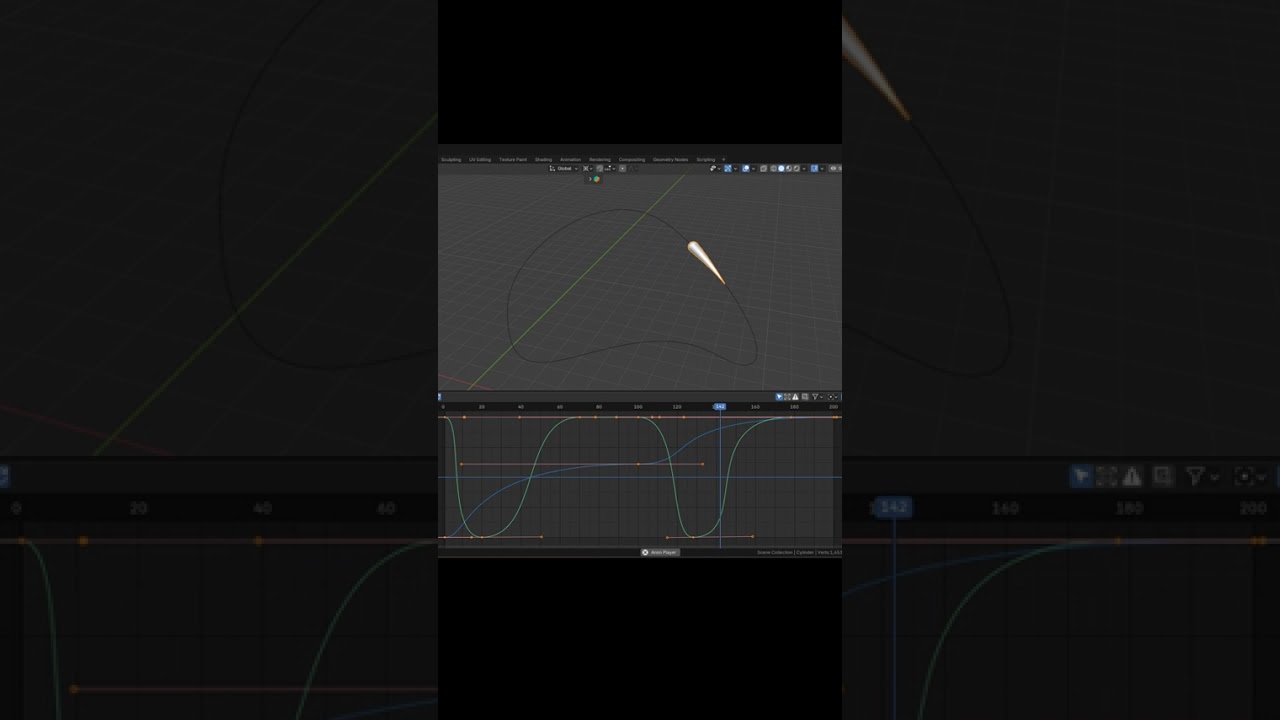Toggle viewport overlays button
The image size is (1280, 720).
tap(746, 168)
